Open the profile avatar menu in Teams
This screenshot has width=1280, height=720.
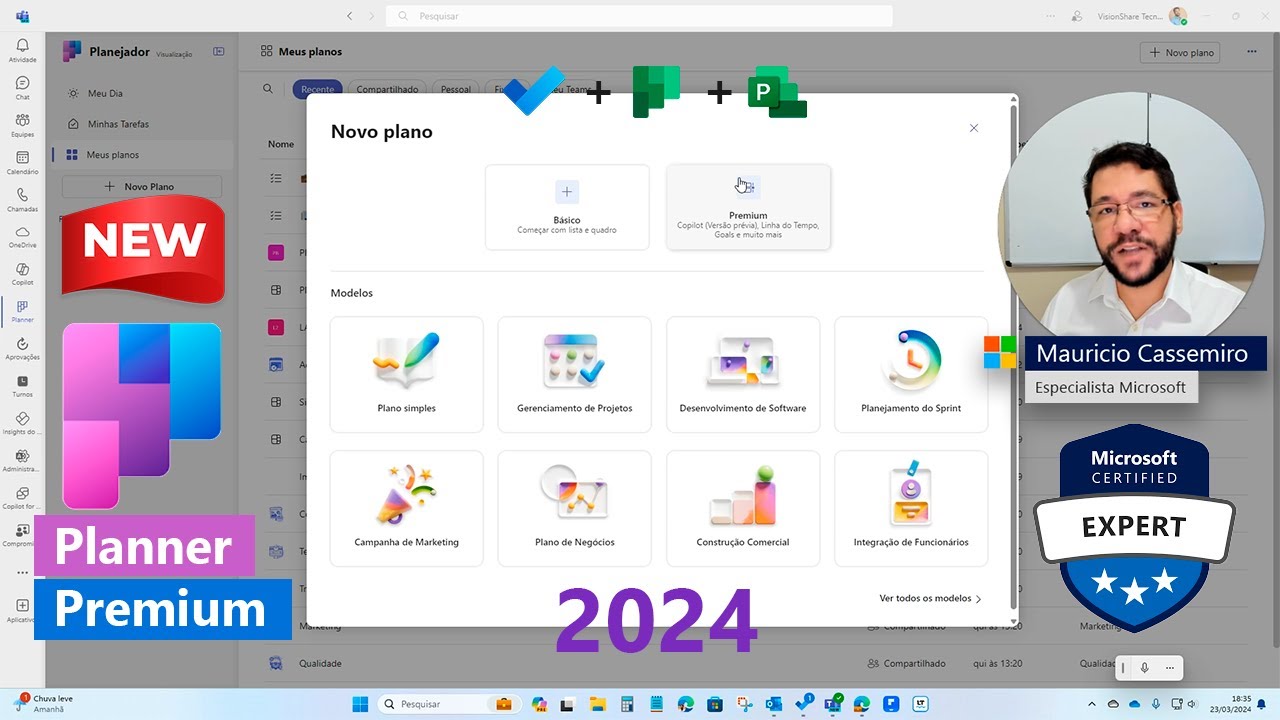tap(1178, 16)
